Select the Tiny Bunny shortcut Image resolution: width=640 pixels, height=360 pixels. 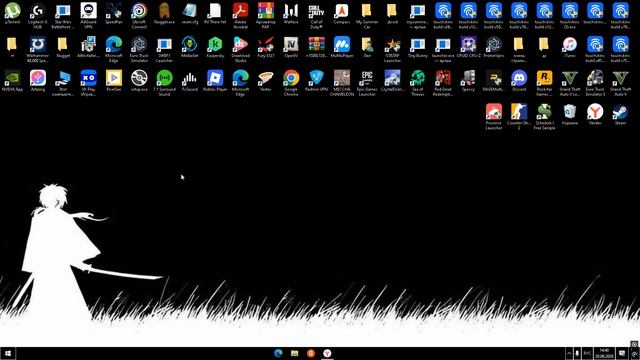pos(418,48)
